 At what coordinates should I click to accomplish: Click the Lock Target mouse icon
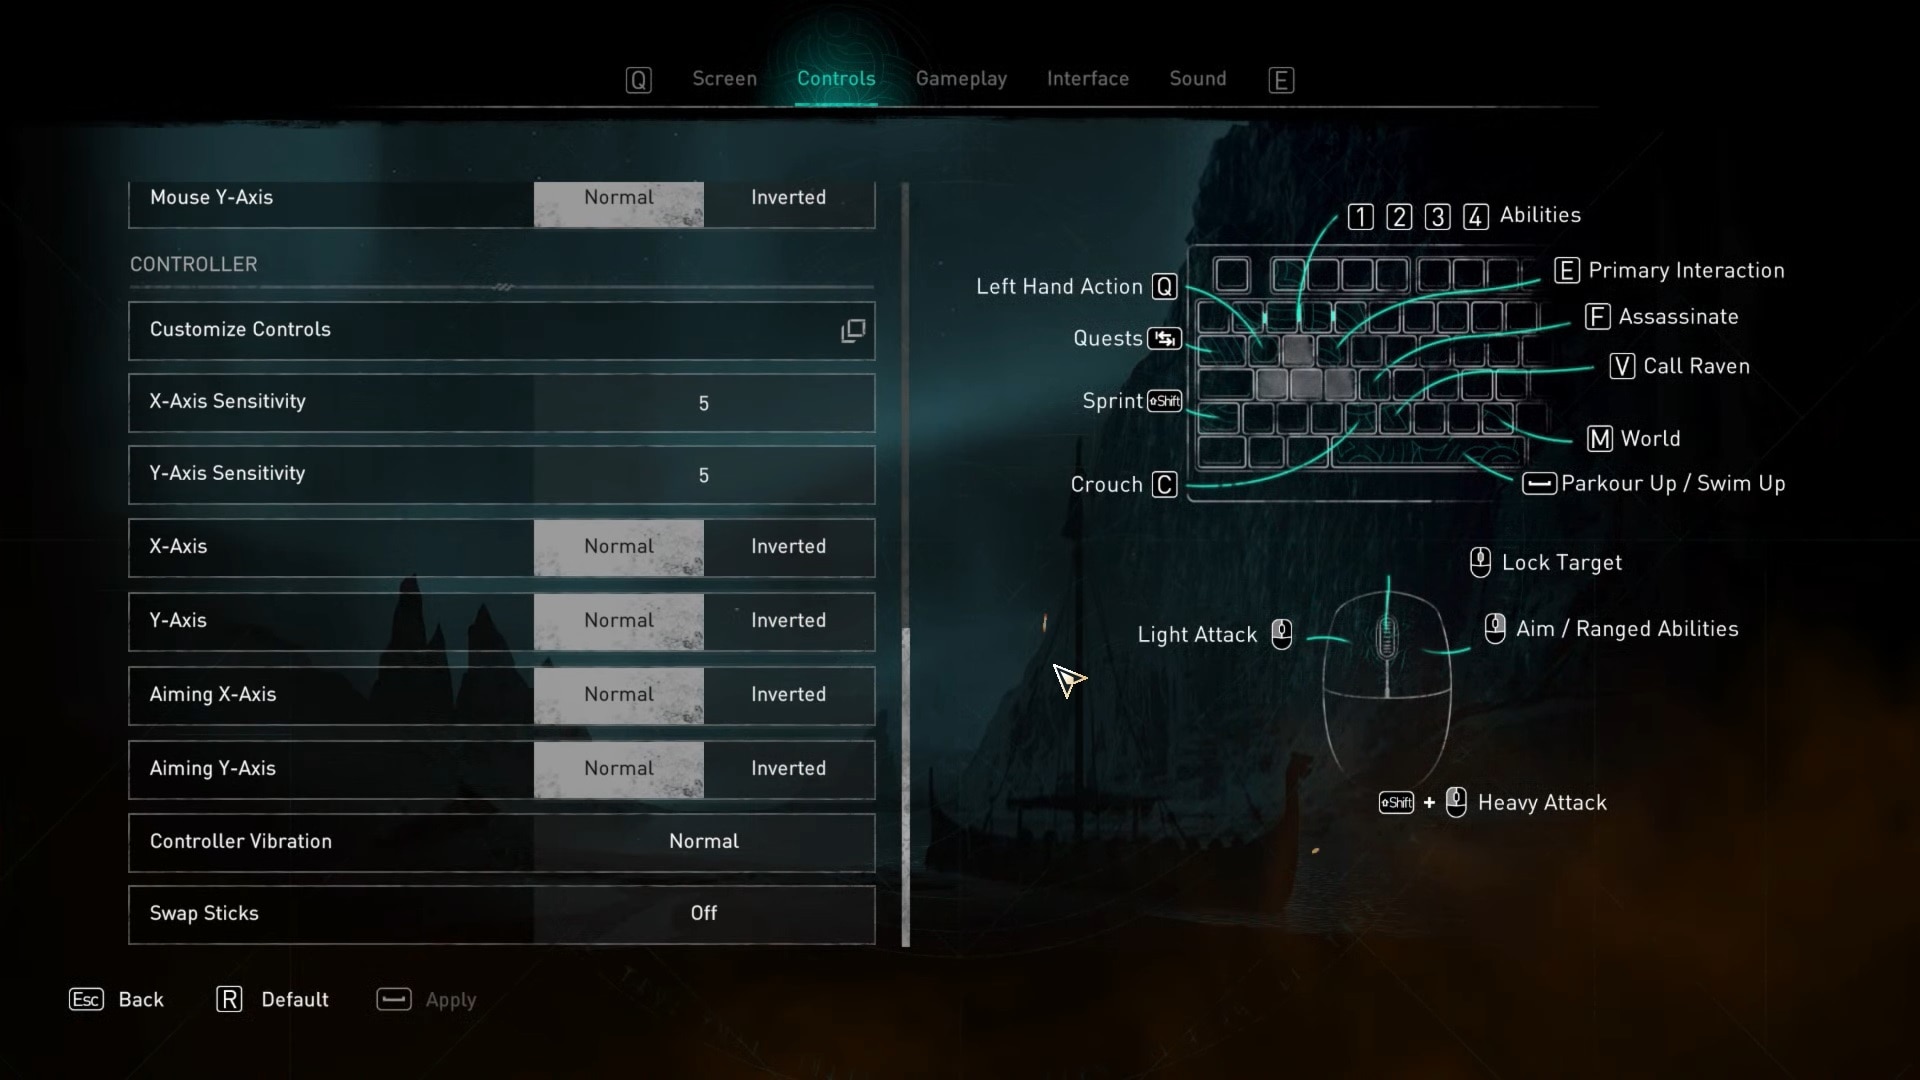pos(1480,560)
